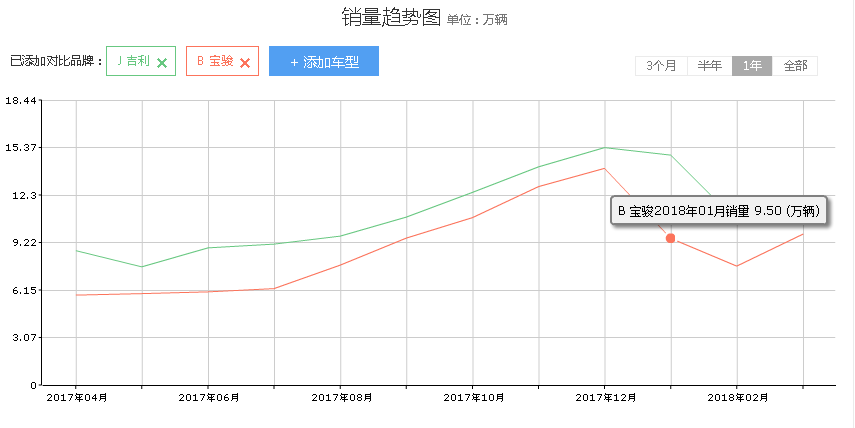The width and height of the screenshot is (855, 428).
Task: Click the 宝骏2018年01月销量 tooltip box
Action: click(x=718, y=211)
